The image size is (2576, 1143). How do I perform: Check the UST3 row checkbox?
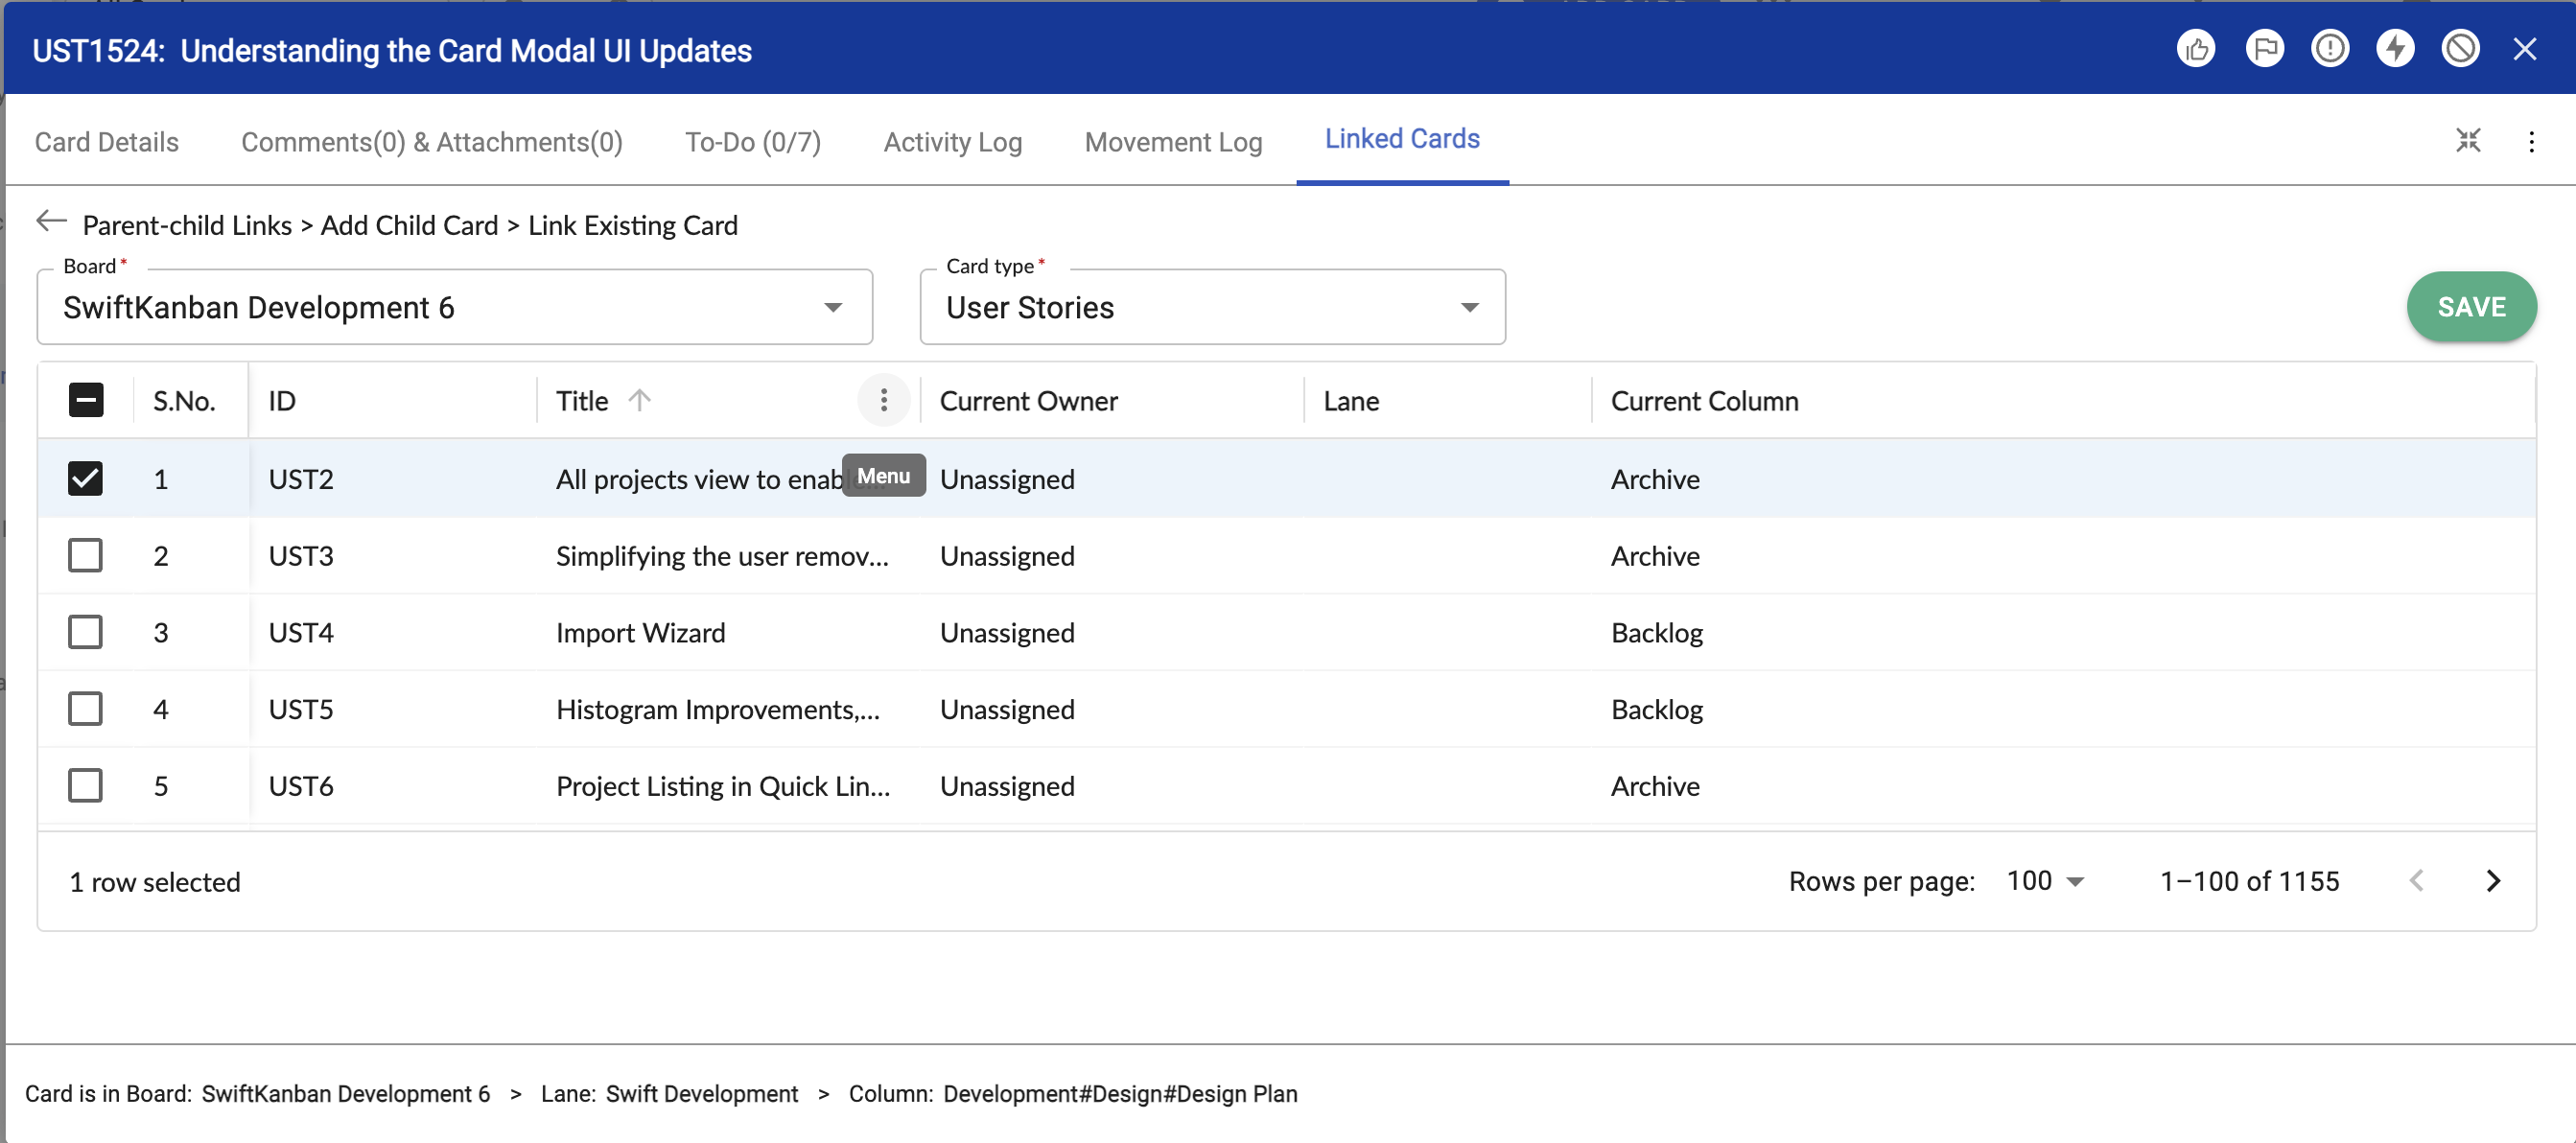pyautogui.click(x=86, y=556)
